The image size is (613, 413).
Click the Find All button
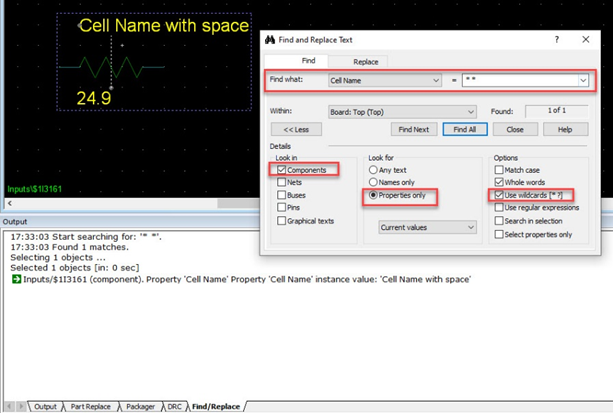click(465, 129)
